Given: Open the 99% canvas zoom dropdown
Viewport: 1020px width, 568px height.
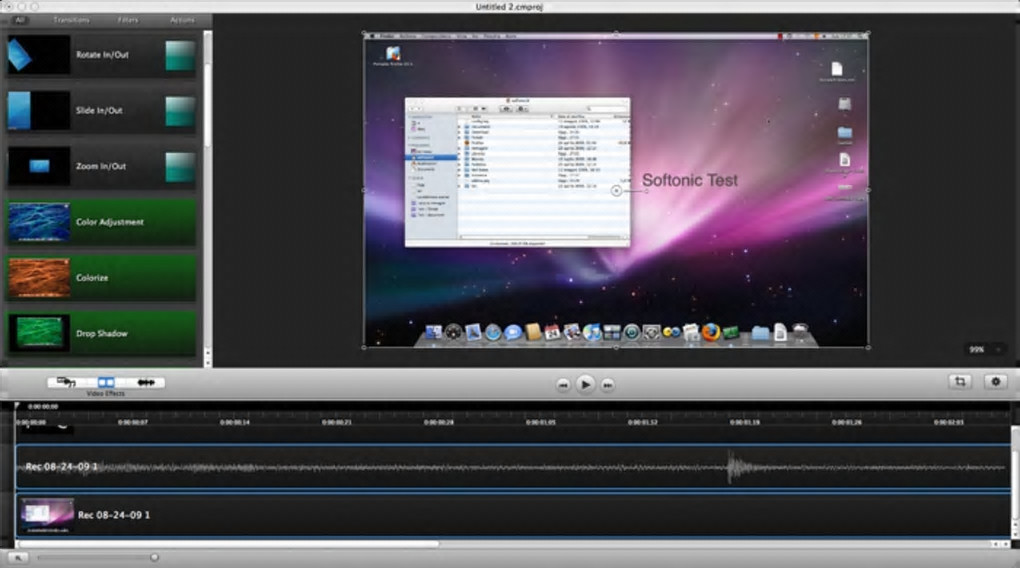Looking at the screenshot, I should click(x=985, y=349).
